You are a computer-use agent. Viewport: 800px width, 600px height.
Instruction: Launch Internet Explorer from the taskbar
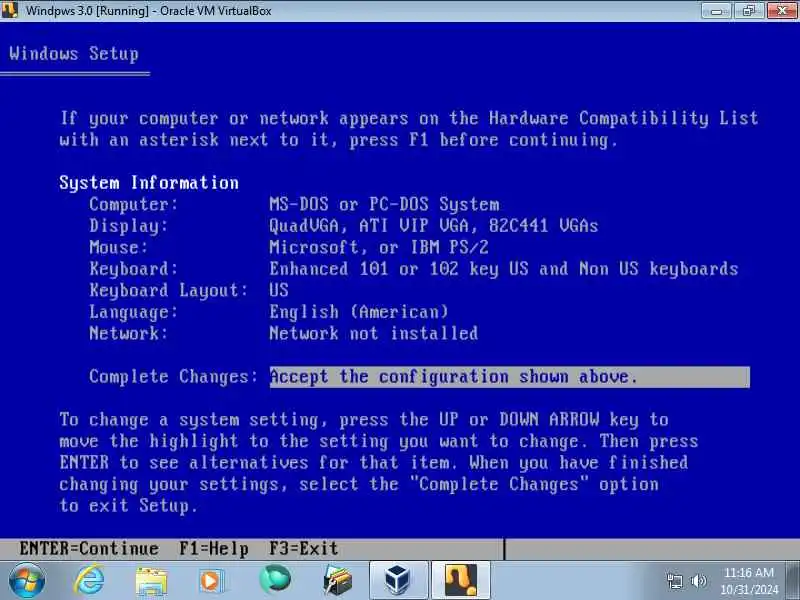[x=89, y=581]
